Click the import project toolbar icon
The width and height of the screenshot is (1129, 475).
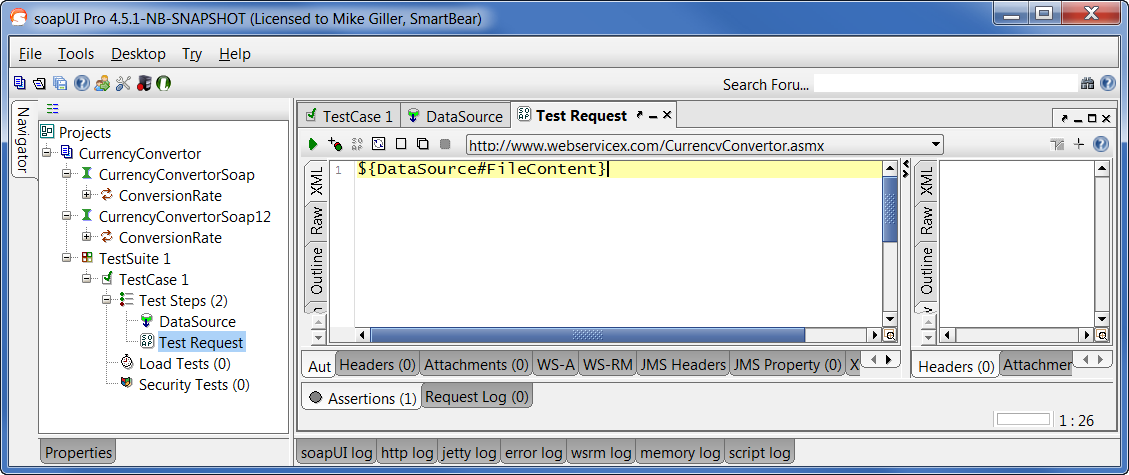[40, 83]
